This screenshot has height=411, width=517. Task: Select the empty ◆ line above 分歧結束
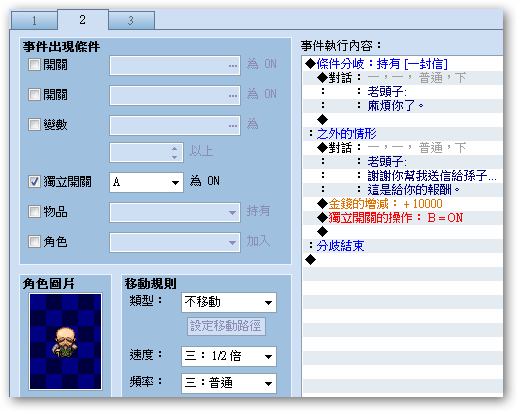[403, 232]
